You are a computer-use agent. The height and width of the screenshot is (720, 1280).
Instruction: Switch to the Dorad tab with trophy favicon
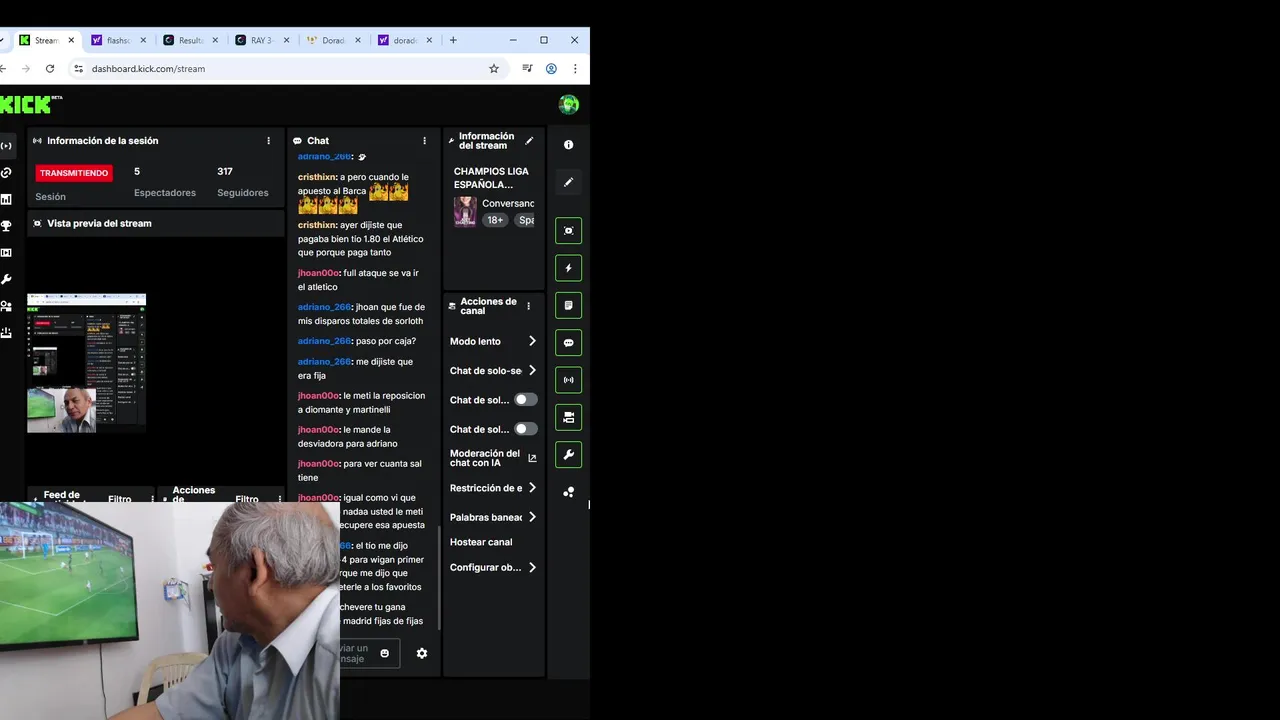tap(334, 40)
